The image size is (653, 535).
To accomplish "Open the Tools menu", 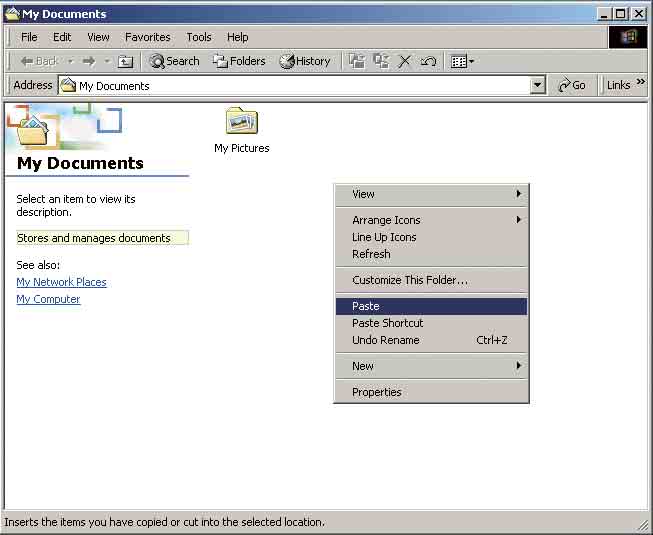I will 199,37.
